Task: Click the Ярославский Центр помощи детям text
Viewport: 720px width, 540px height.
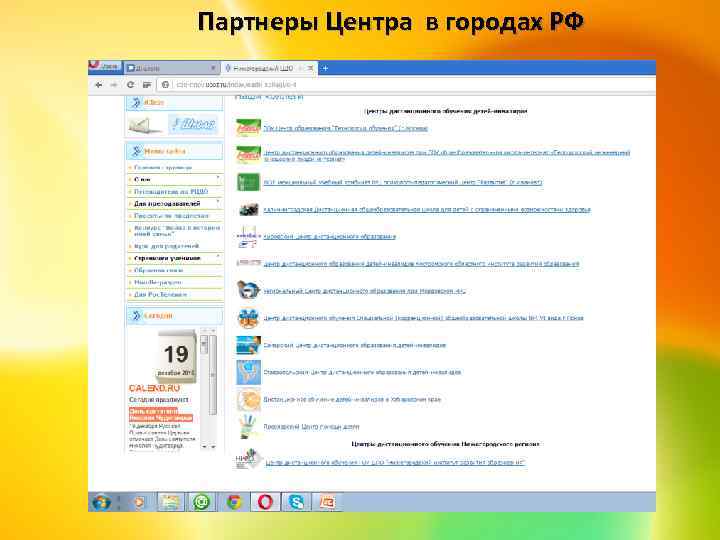Action: (x=311, y=427)
